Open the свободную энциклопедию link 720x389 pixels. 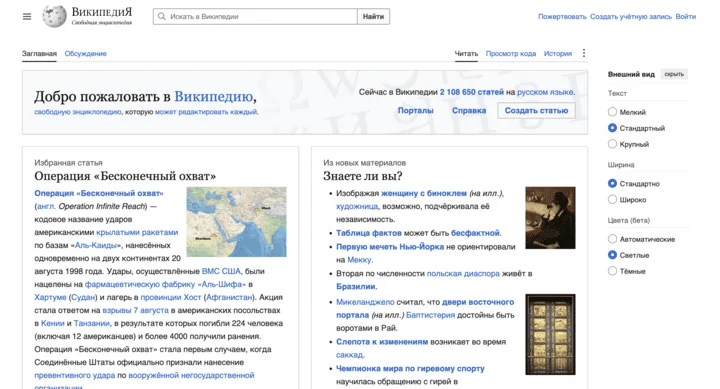click(x=78, y=112)
